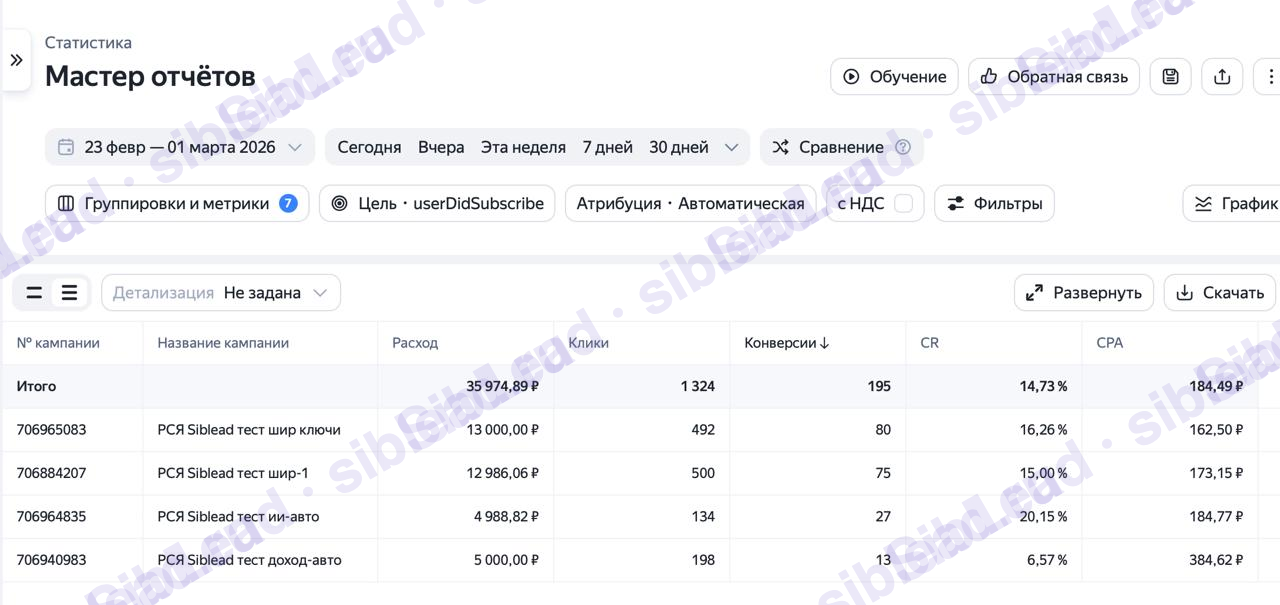Screen dimensions: 1280x605
Task: Toggle the с НДС checkbox
Action: [x=903, y=203]
